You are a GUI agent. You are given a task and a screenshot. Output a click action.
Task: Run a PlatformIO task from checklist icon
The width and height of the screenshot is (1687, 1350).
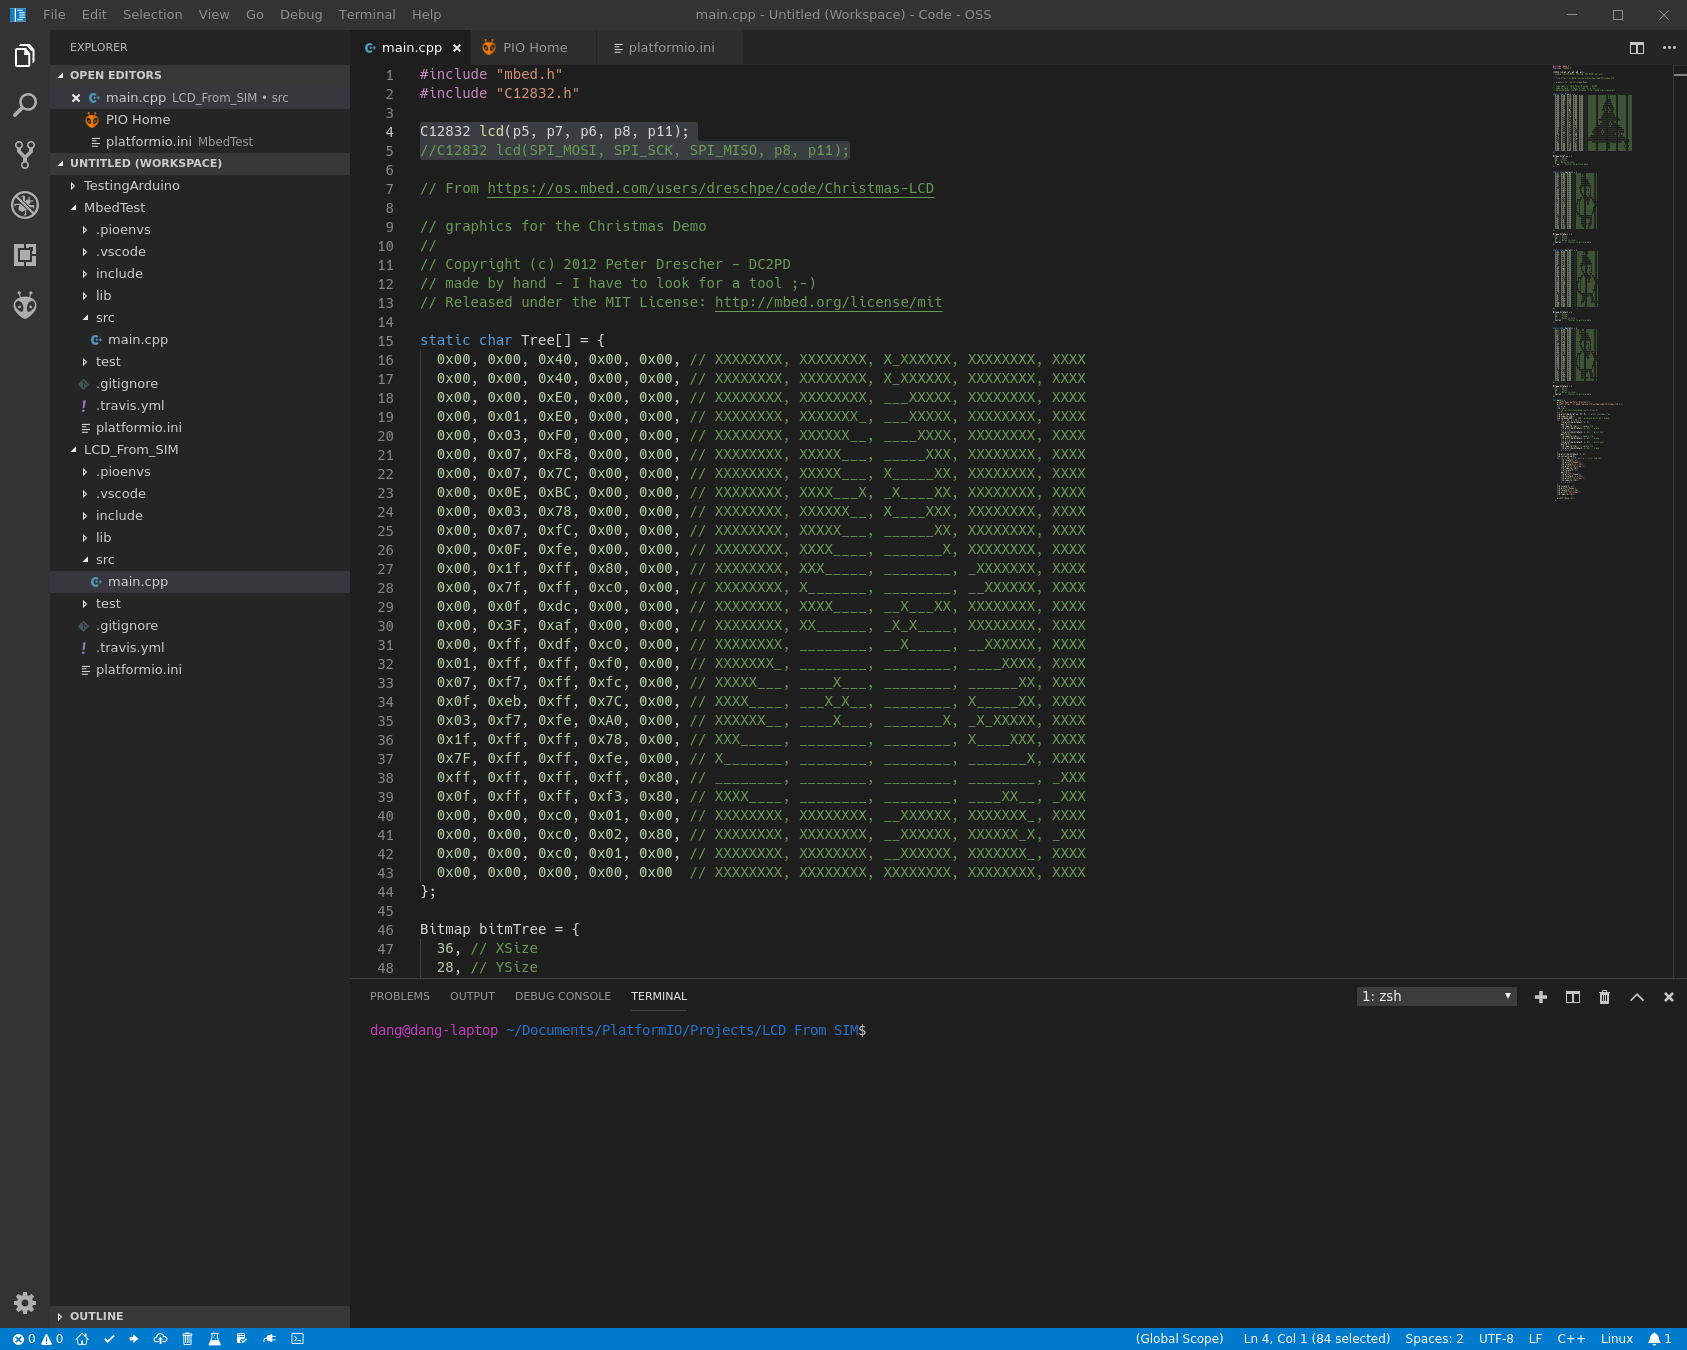[x=241, y=1339]
